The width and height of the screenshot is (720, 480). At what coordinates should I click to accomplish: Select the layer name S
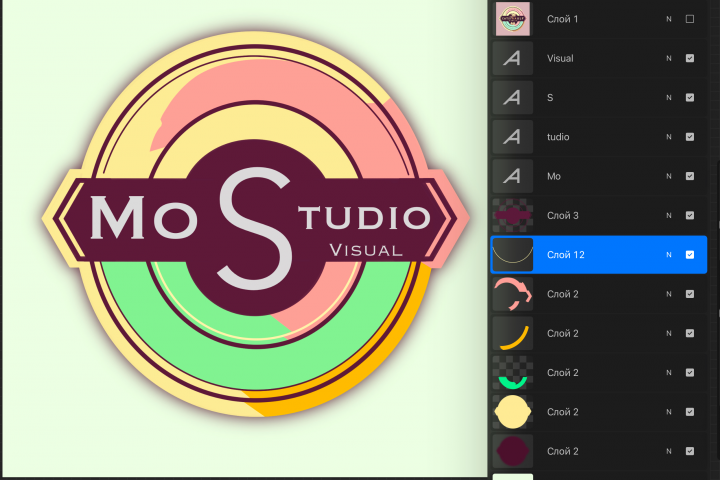tap(550, 97)
